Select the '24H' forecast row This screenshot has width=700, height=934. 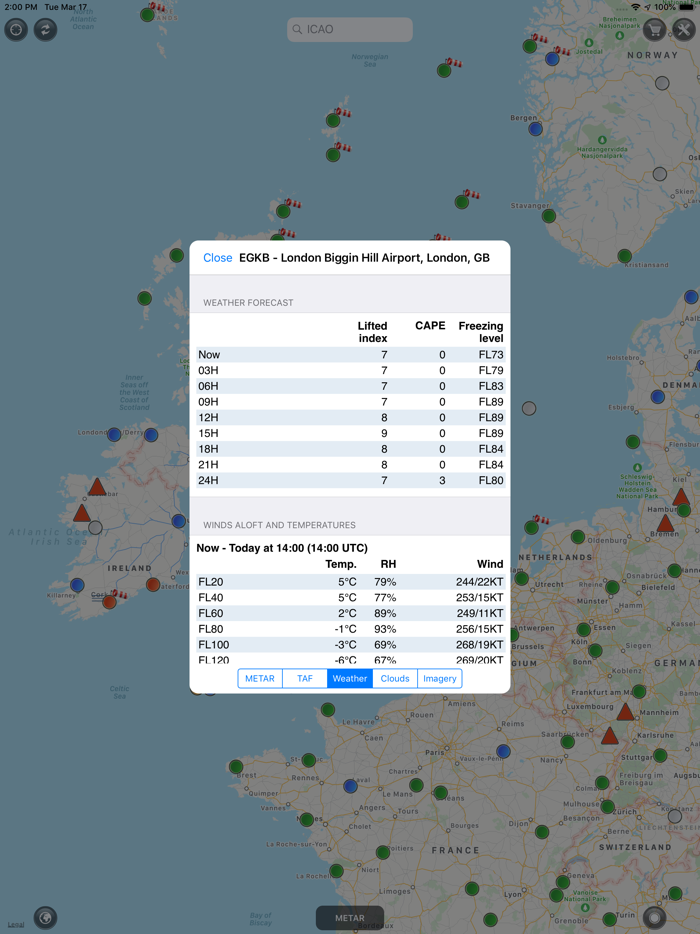coord(350,480)
